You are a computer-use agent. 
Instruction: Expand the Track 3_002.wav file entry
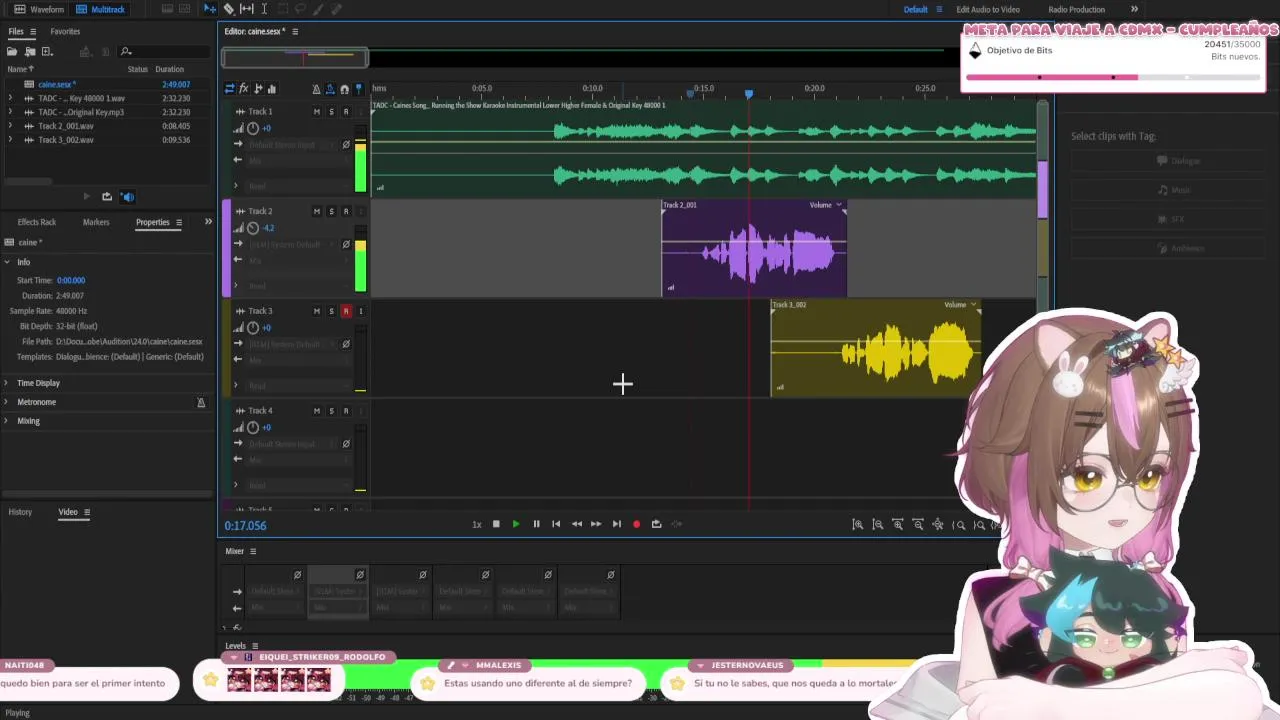click(x=10, y=140)
